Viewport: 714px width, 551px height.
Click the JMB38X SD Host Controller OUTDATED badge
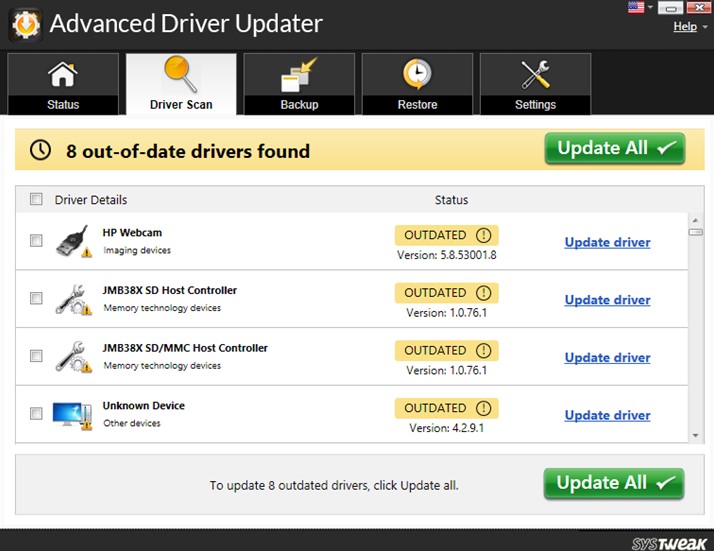(x=446, y=293)
